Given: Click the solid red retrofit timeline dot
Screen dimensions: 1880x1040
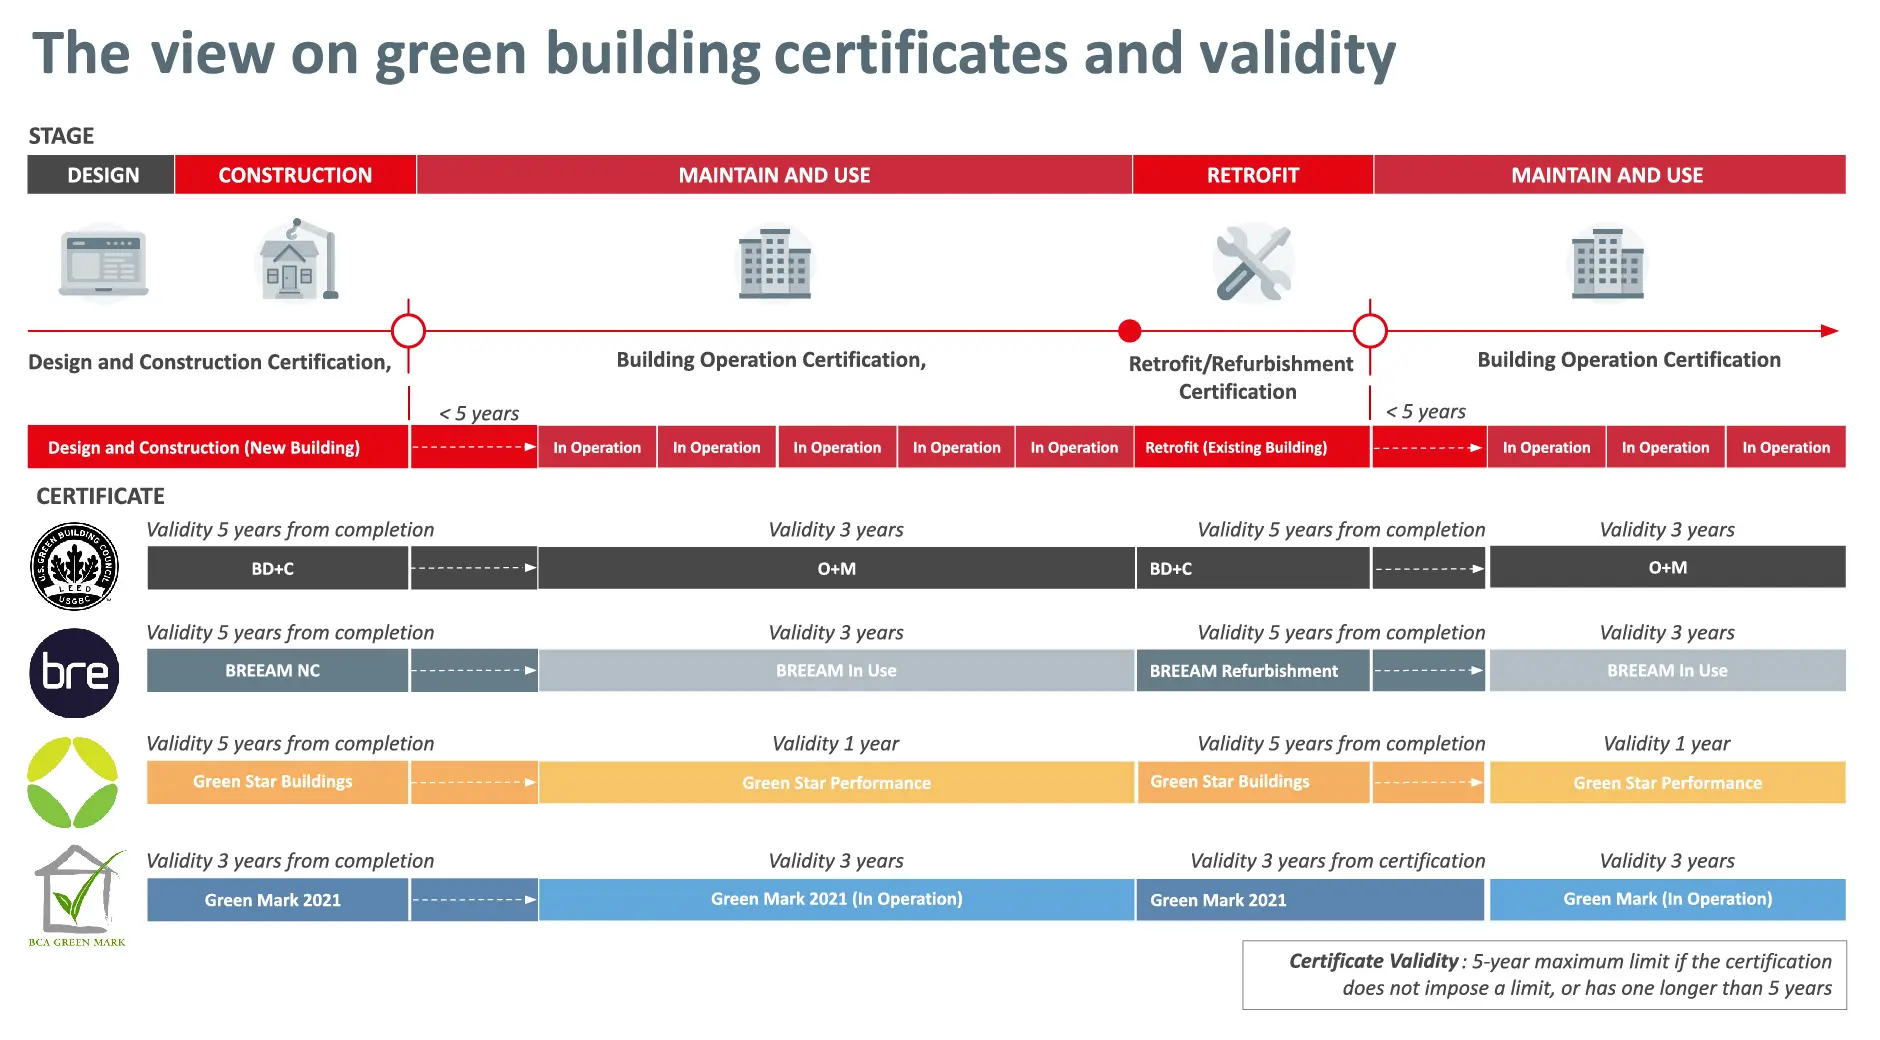Looking at the screenshot, I should click(1130, 331).
